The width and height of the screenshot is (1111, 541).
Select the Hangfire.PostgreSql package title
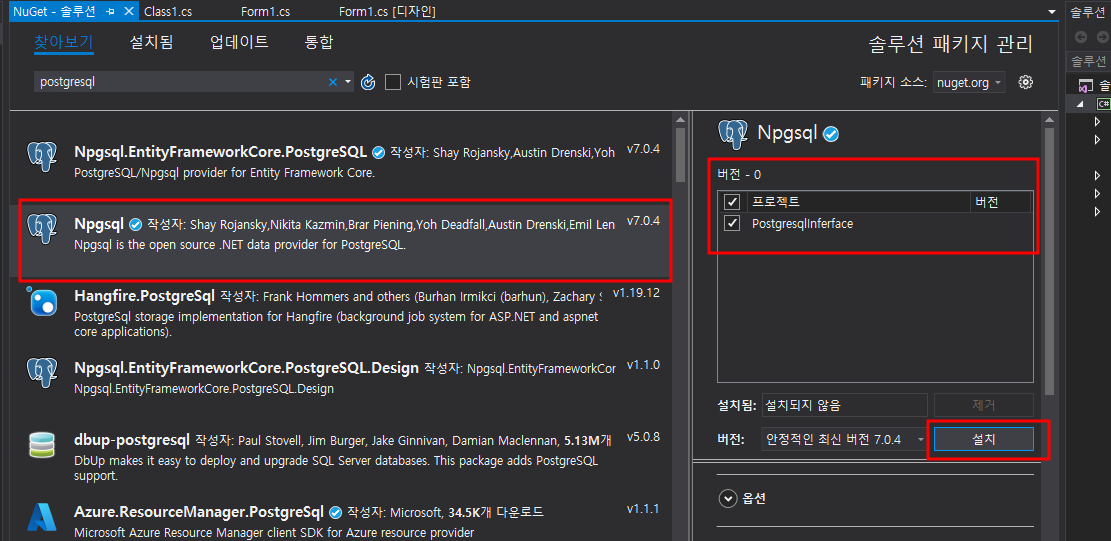point(145,295)
